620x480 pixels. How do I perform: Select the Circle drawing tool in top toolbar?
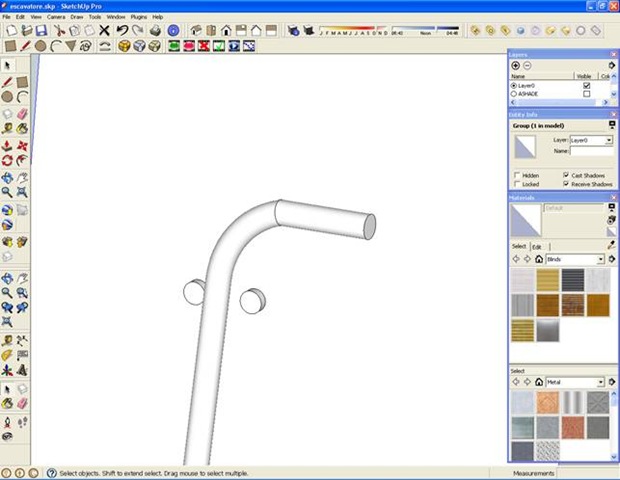[x=40, y=46]
